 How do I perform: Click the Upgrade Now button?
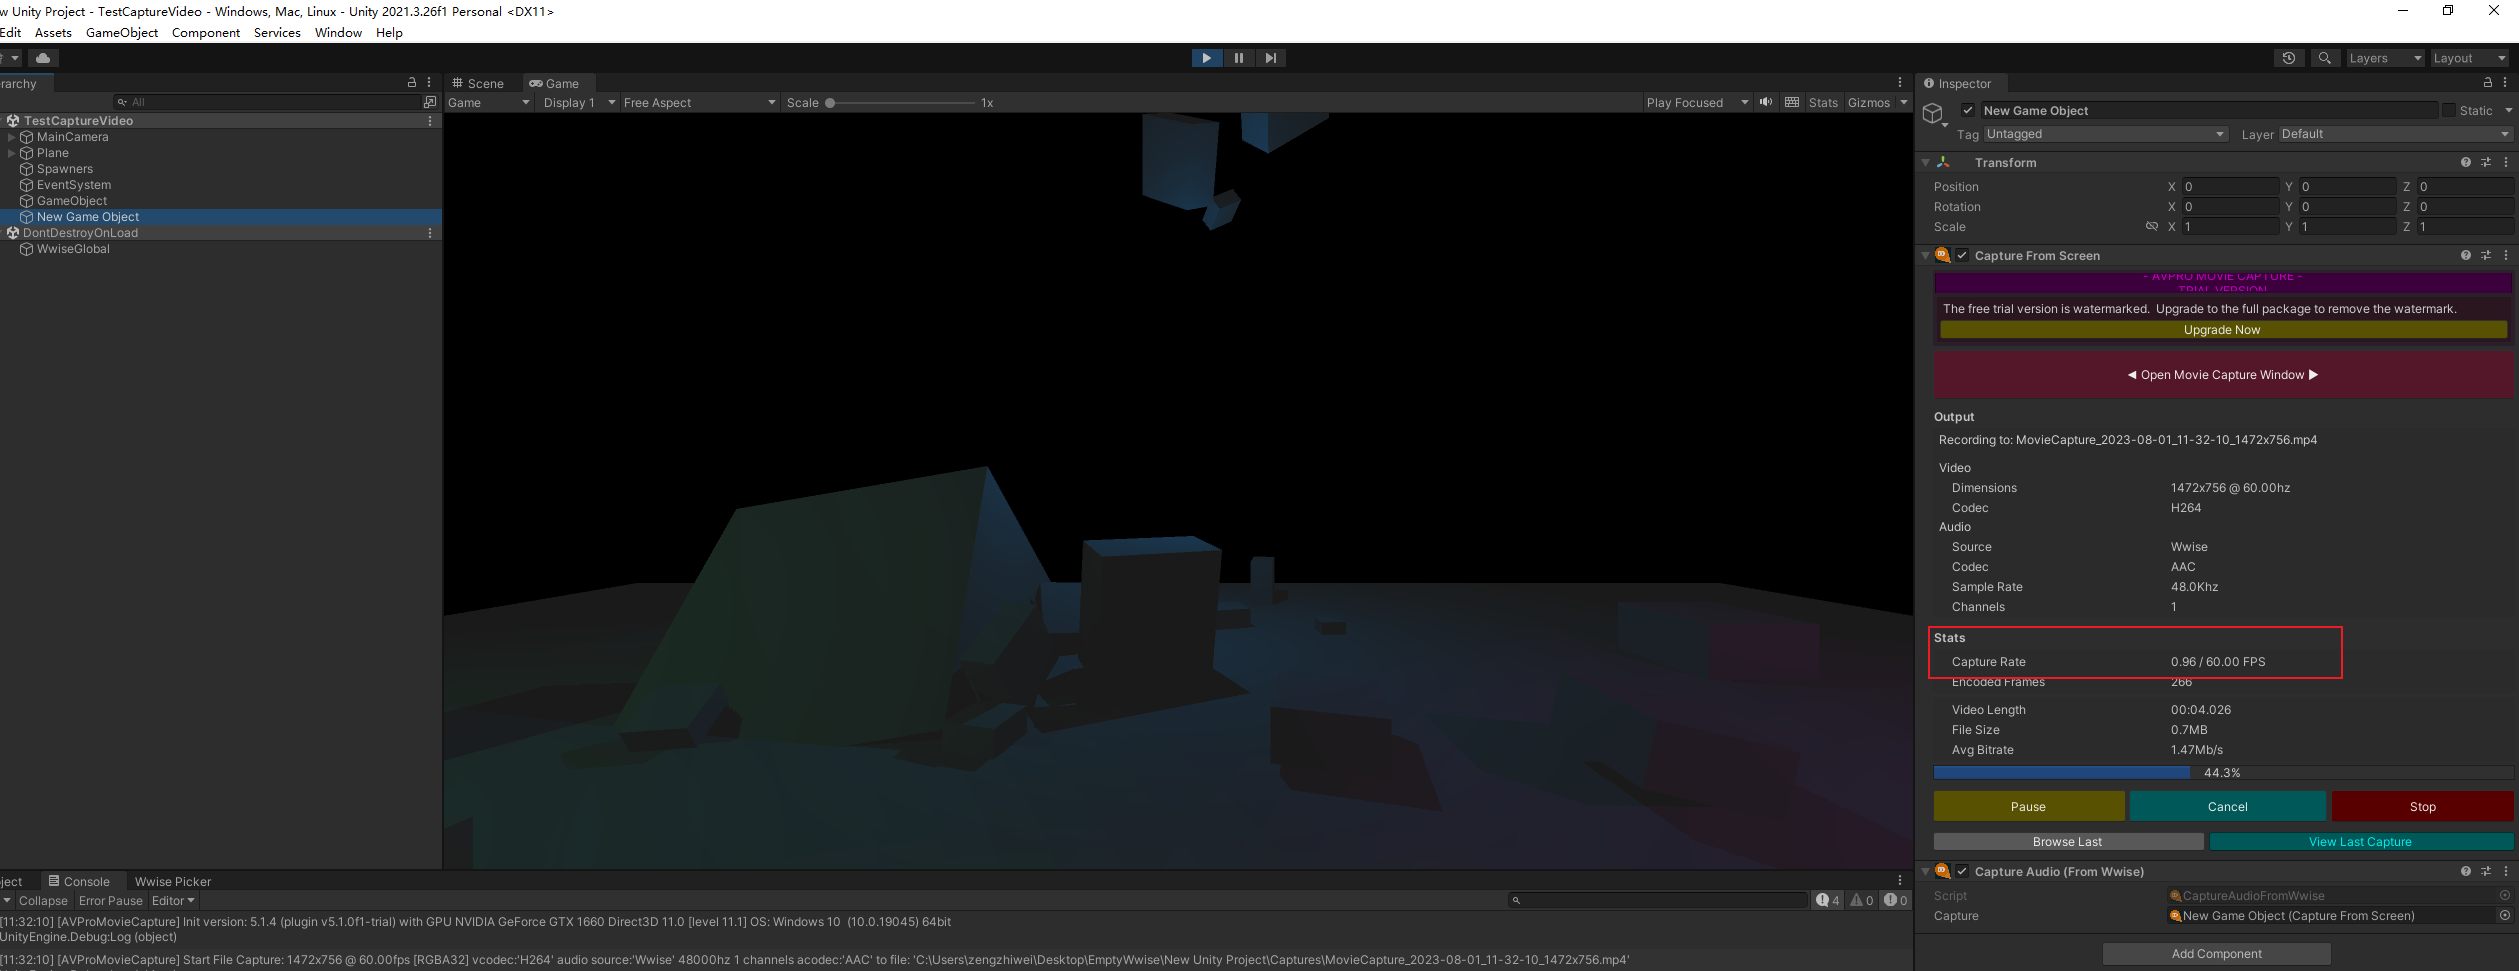(2221, 329)
